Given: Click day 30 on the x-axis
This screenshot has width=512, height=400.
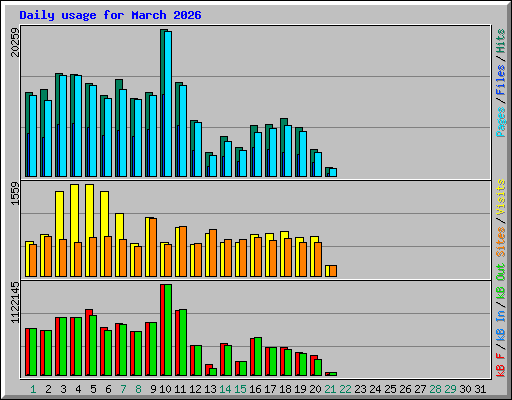Looking at the screenshot, I should (465, 389).
